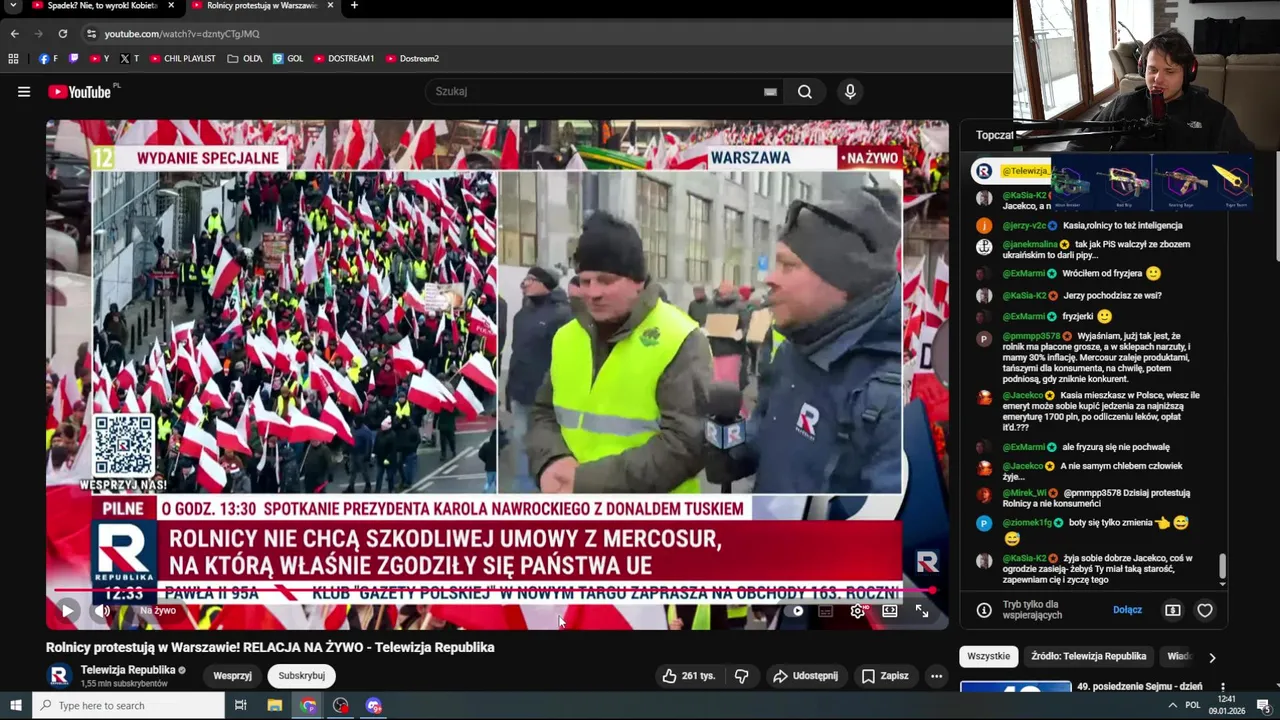Seek along the red video progress bar
The height and width of the screenshot is (720, 1280).
click(495, 591)
